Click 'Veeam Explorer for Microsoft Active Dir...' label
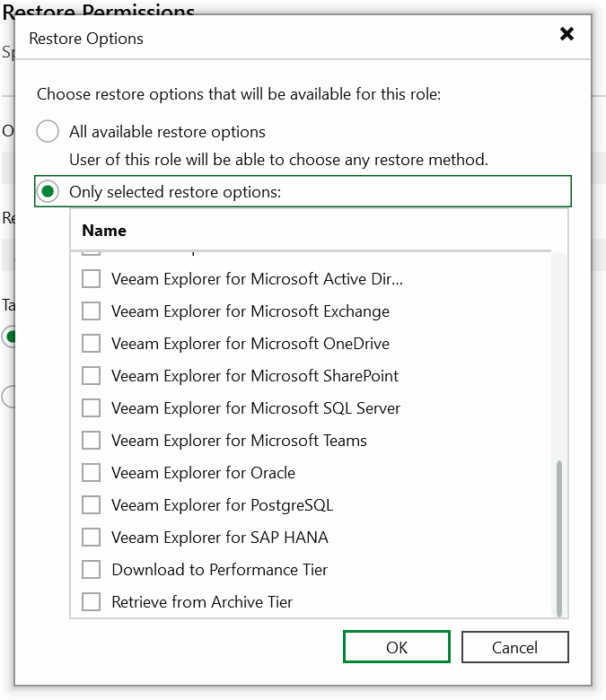 (x=257, y=279)
